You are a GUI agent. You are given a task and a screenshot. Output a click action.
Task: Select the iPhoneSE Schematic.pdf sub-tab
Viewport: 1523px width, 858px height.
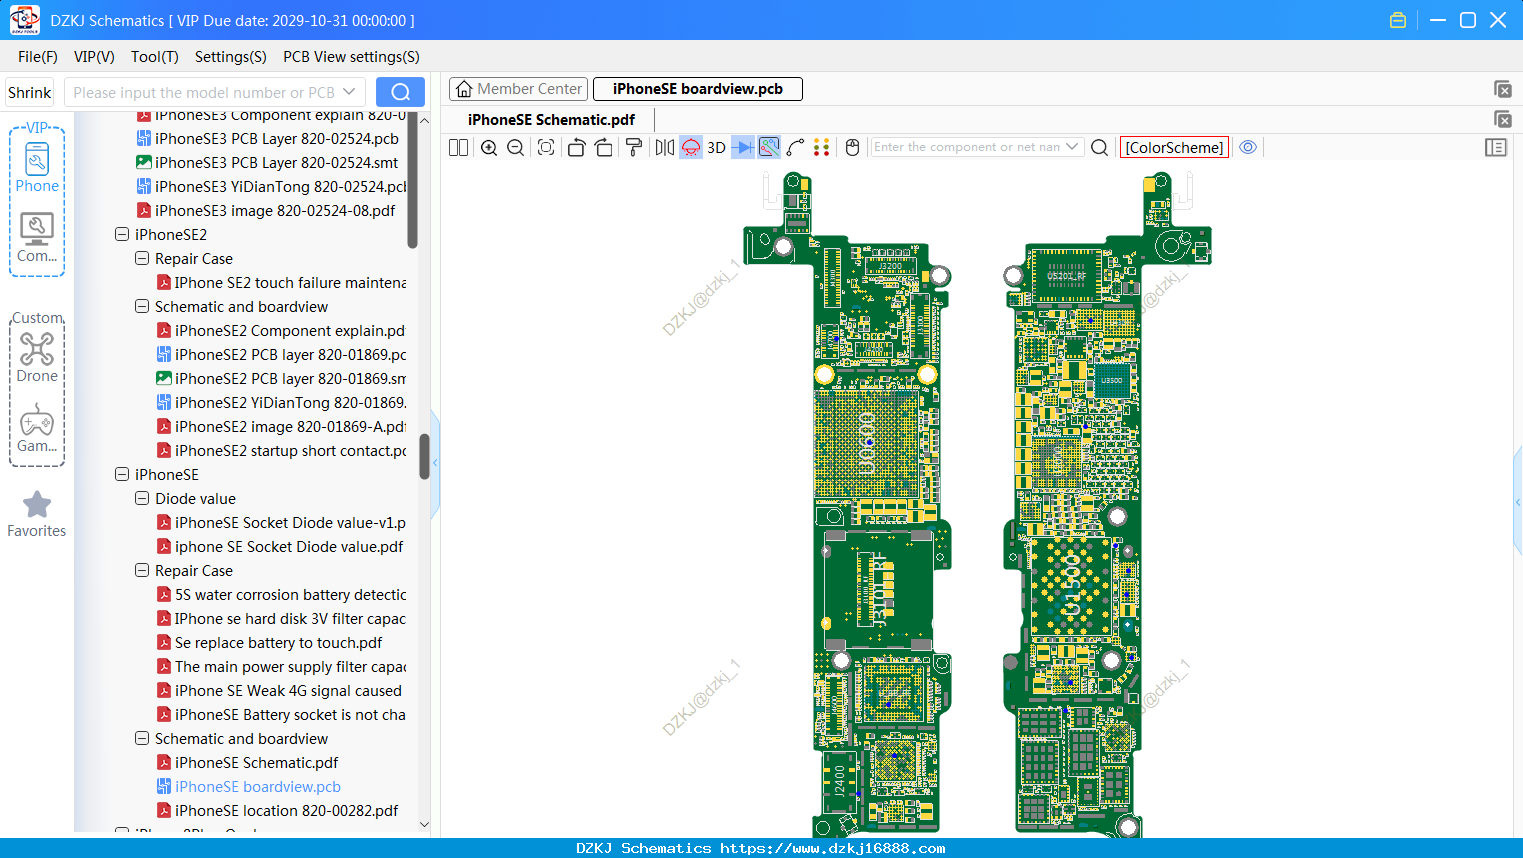pos(551,120)
